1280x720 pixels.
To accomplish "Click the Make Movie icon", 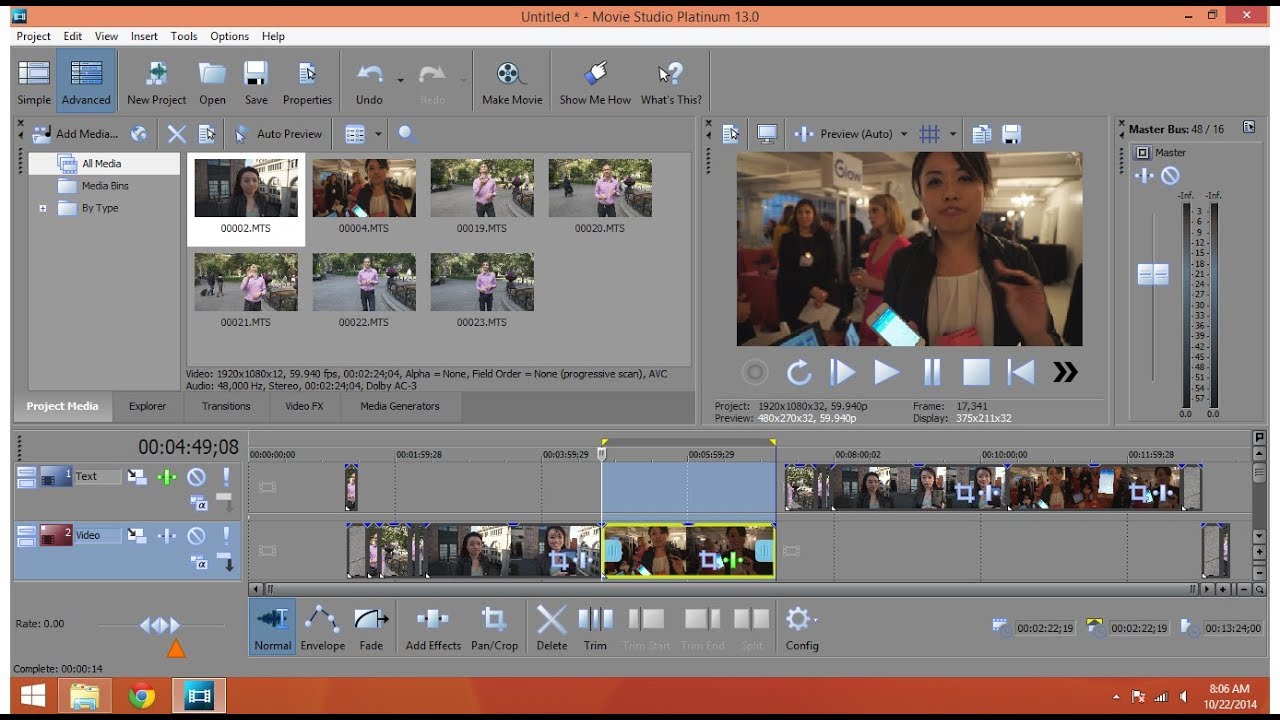I will (511, 82).
